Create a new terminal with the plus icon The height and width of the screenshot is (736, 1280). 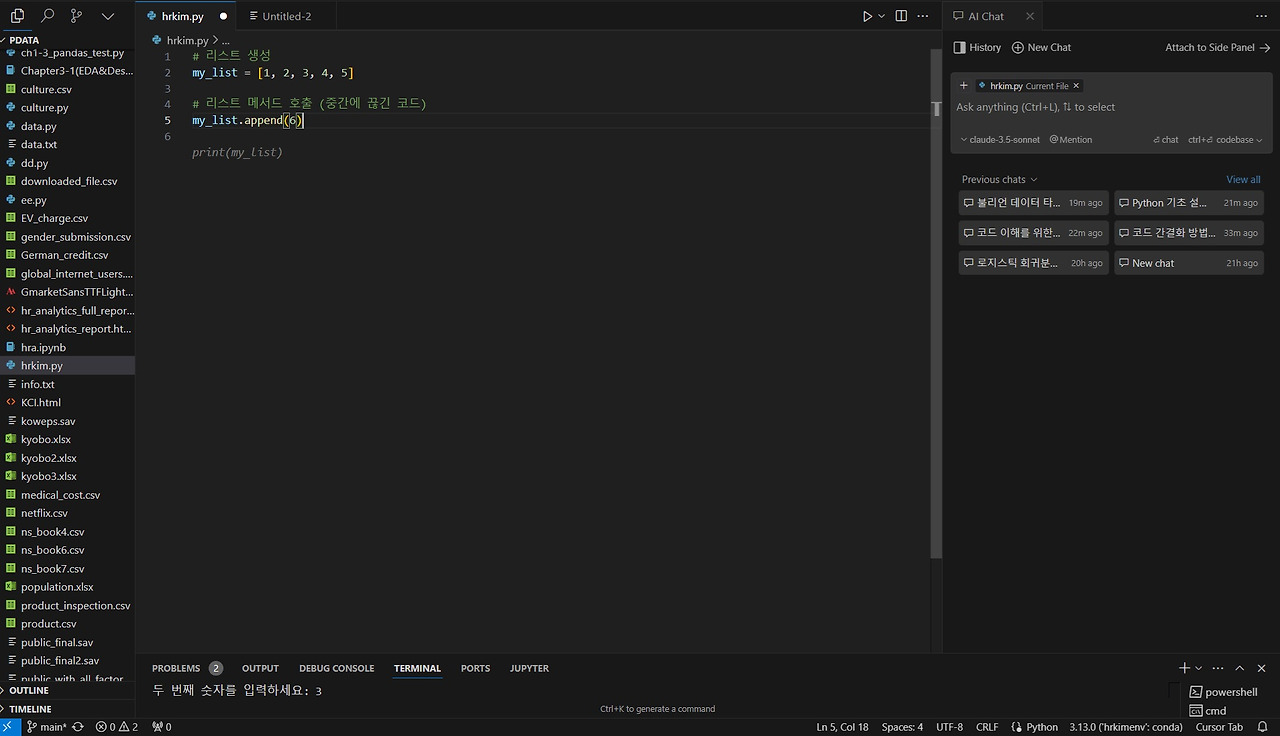[1184, 668]
